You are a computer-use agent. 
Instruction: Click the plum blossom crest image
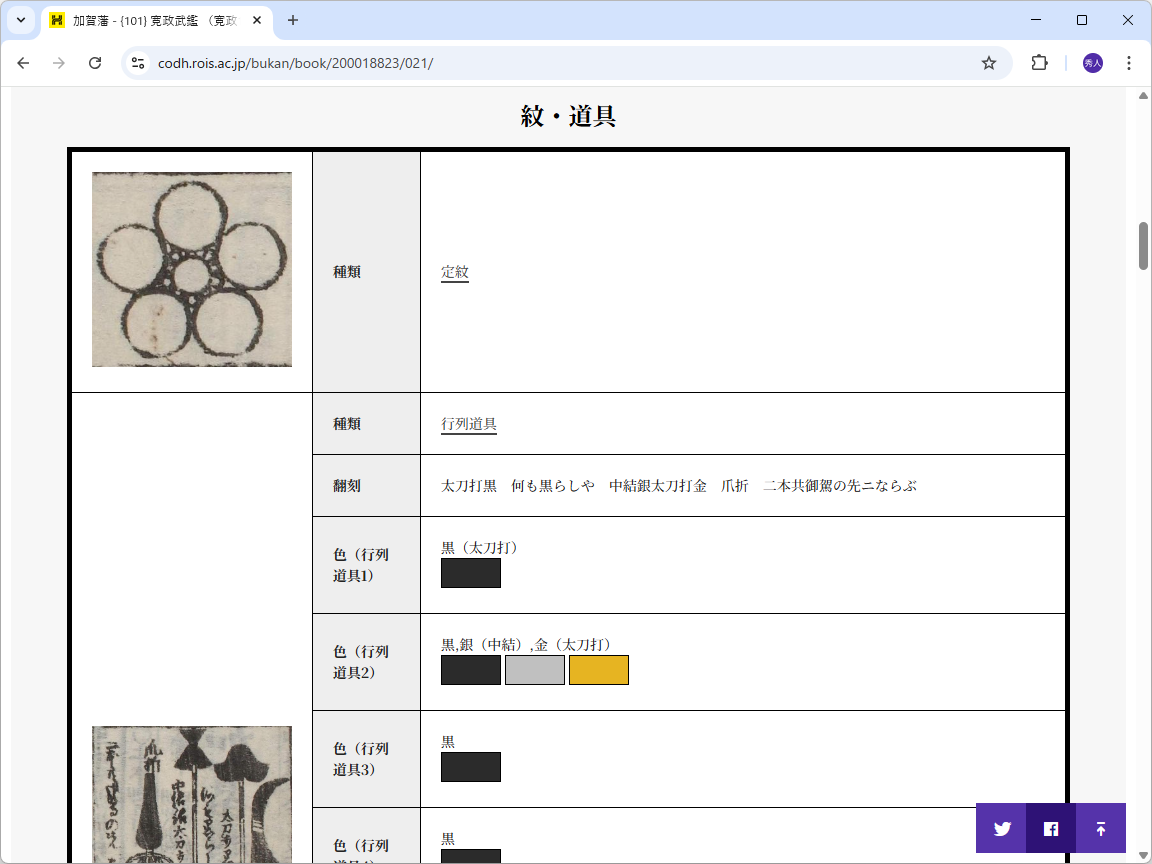coord(191,269)
